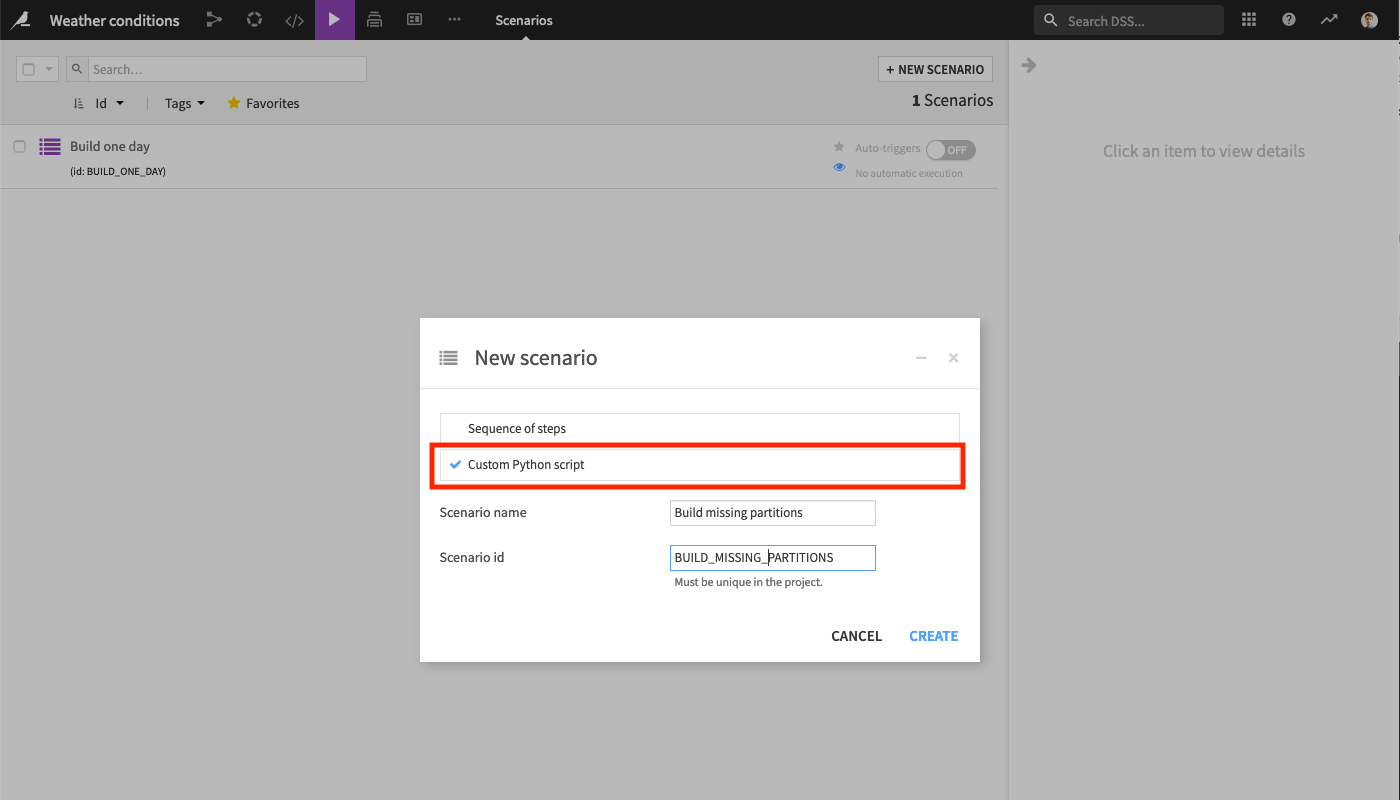Open the more options ellipsis menu

pos(454,20)
